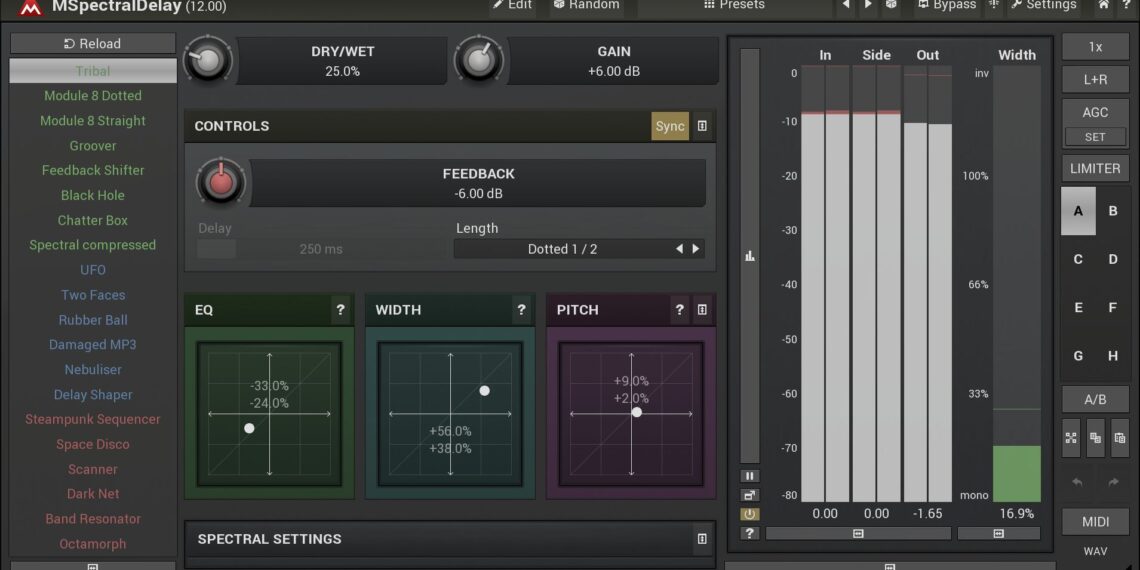This screenshot has width=1140, height=570.
Task: Click the Reload button
Action: pos(93,43)
